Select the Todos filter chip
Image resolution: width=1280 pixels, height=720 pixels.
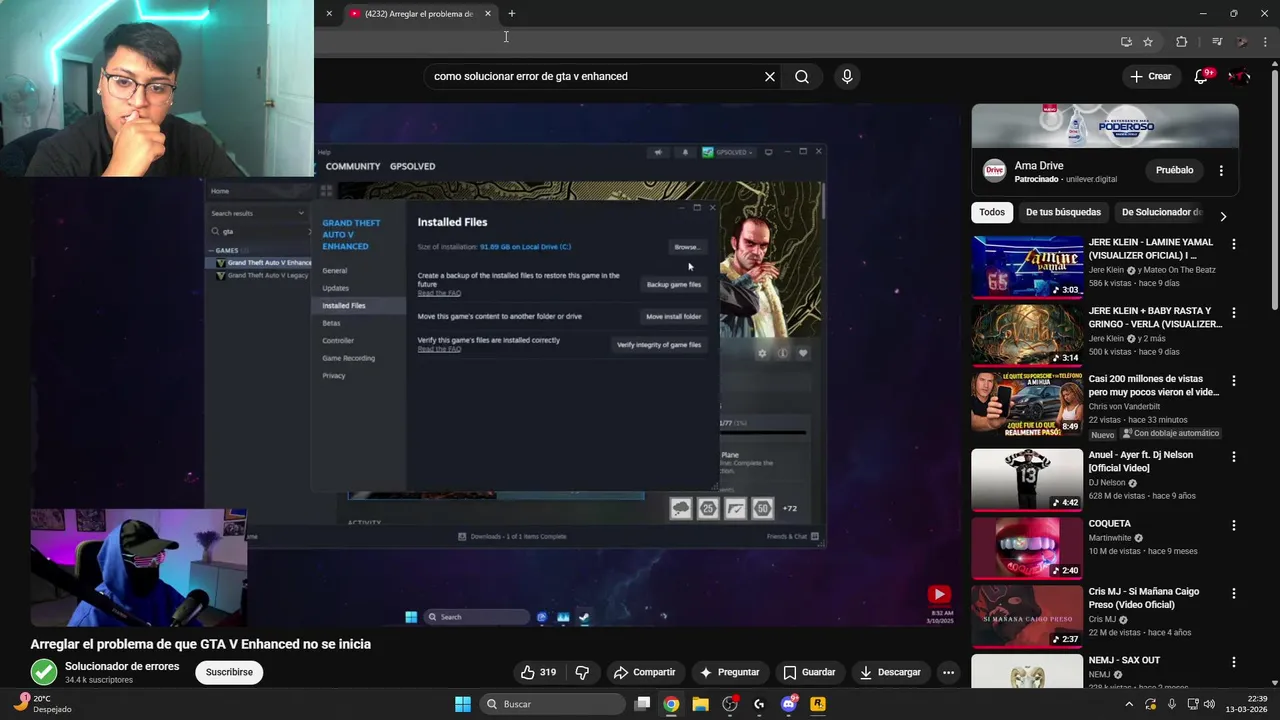pyautogui.click(x=992, y=212)
